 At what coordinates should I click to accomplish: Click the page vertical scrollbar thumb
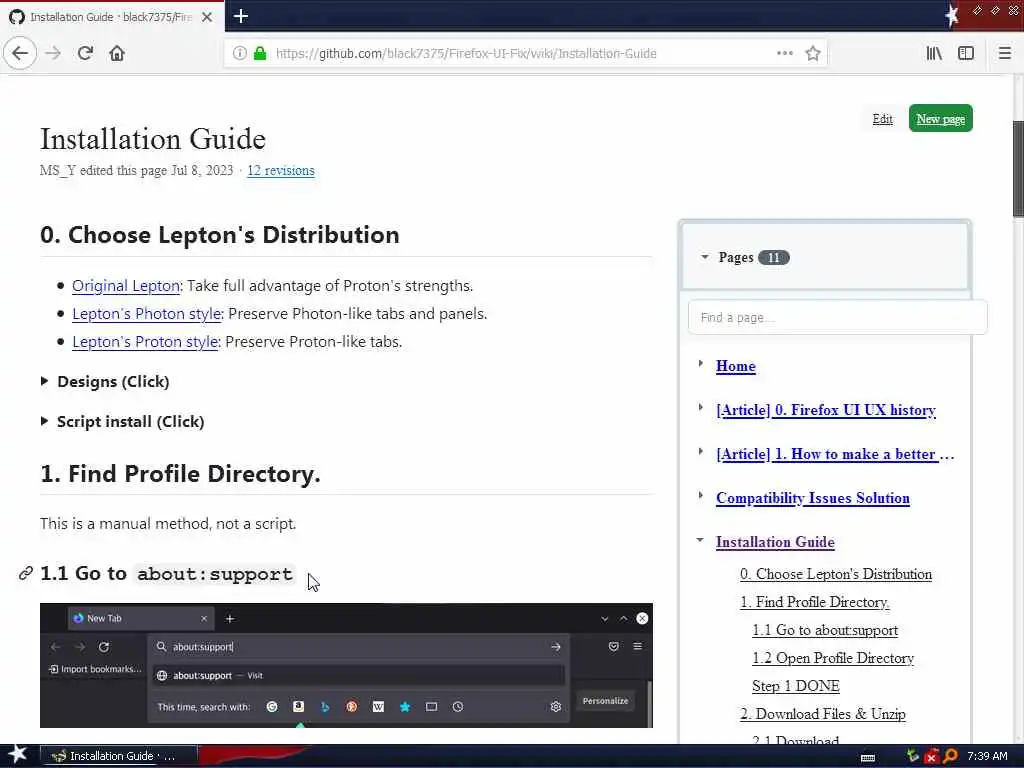pyautogui.click(x=1017, y=168)
